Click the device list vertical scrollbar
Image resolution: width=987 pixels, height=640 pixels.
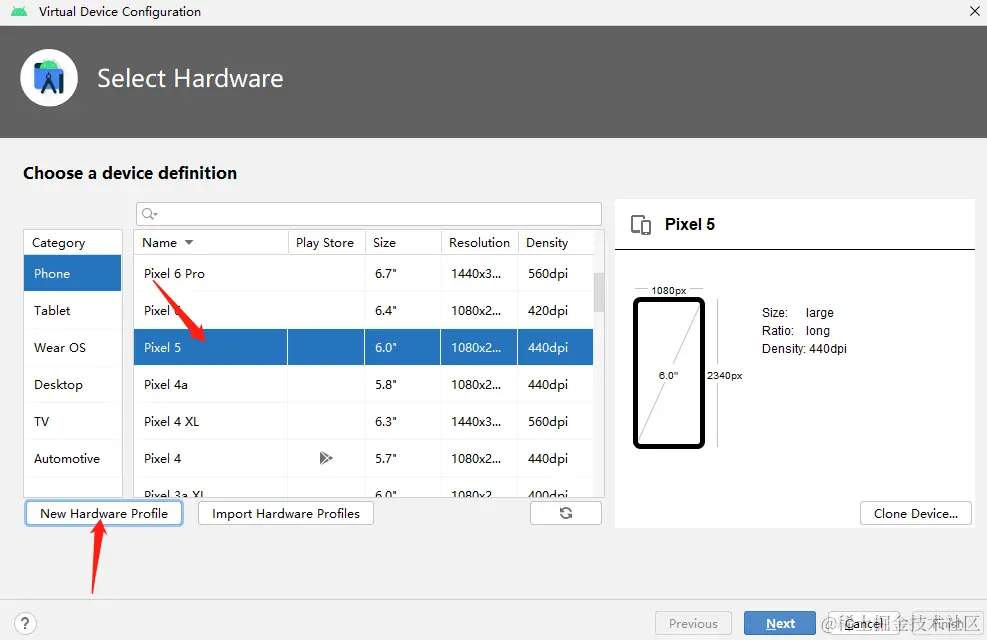599,293
